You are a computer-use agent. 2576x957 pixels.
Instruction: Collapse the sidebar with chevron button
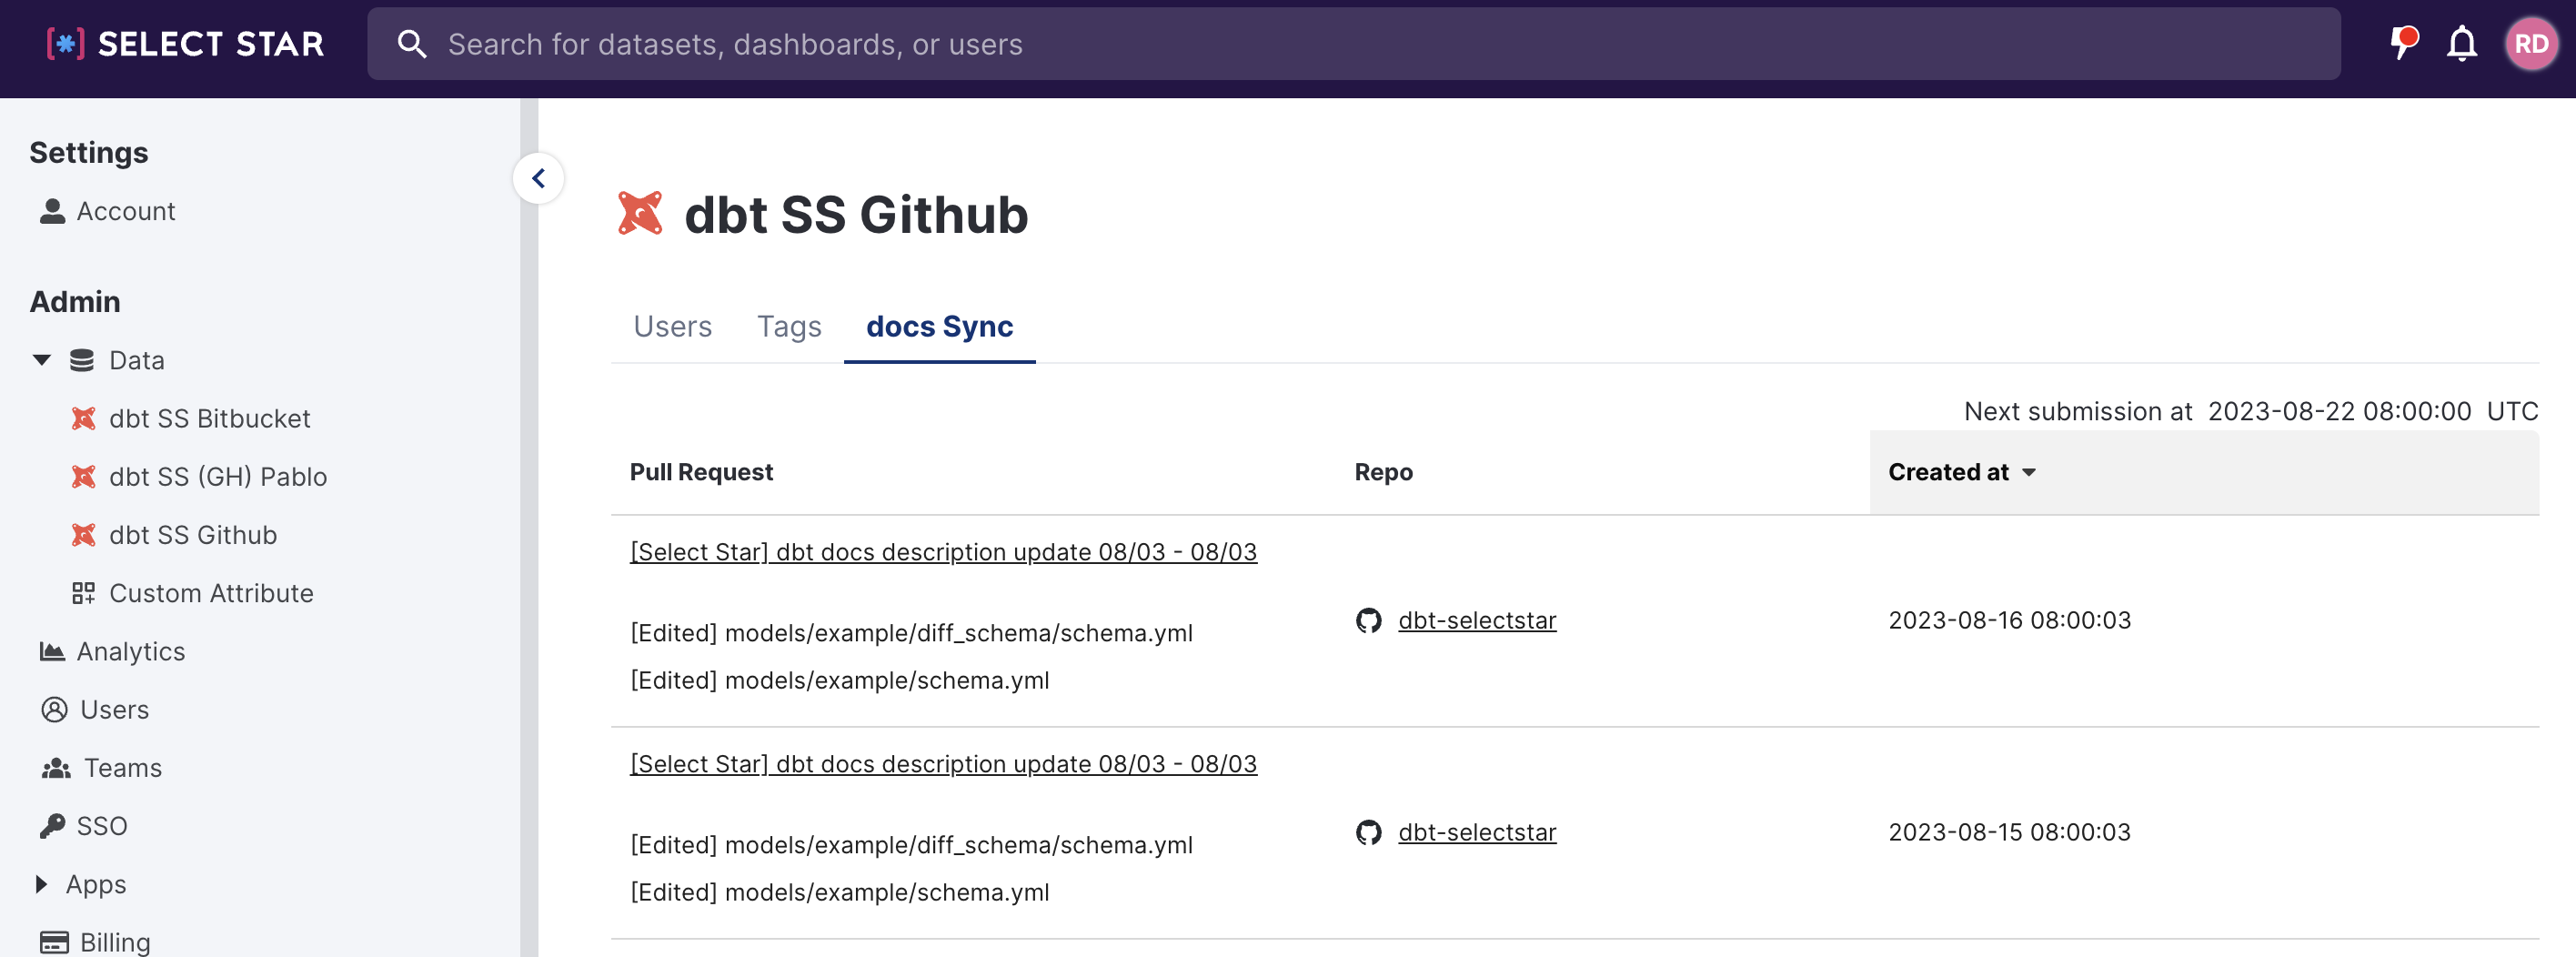(x=538, y=179)
